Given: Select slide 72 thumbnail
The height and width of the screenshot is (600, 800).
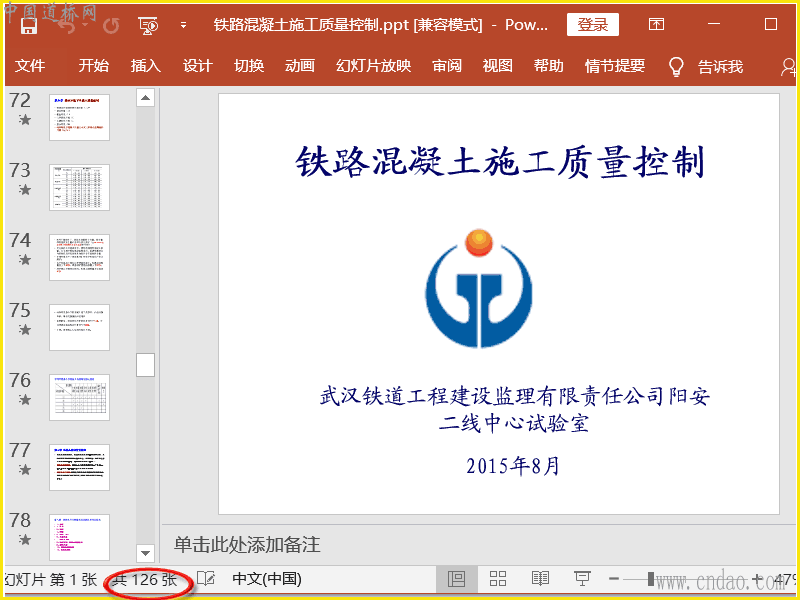Looking at the screenshot, I should [x=80, y=117].
